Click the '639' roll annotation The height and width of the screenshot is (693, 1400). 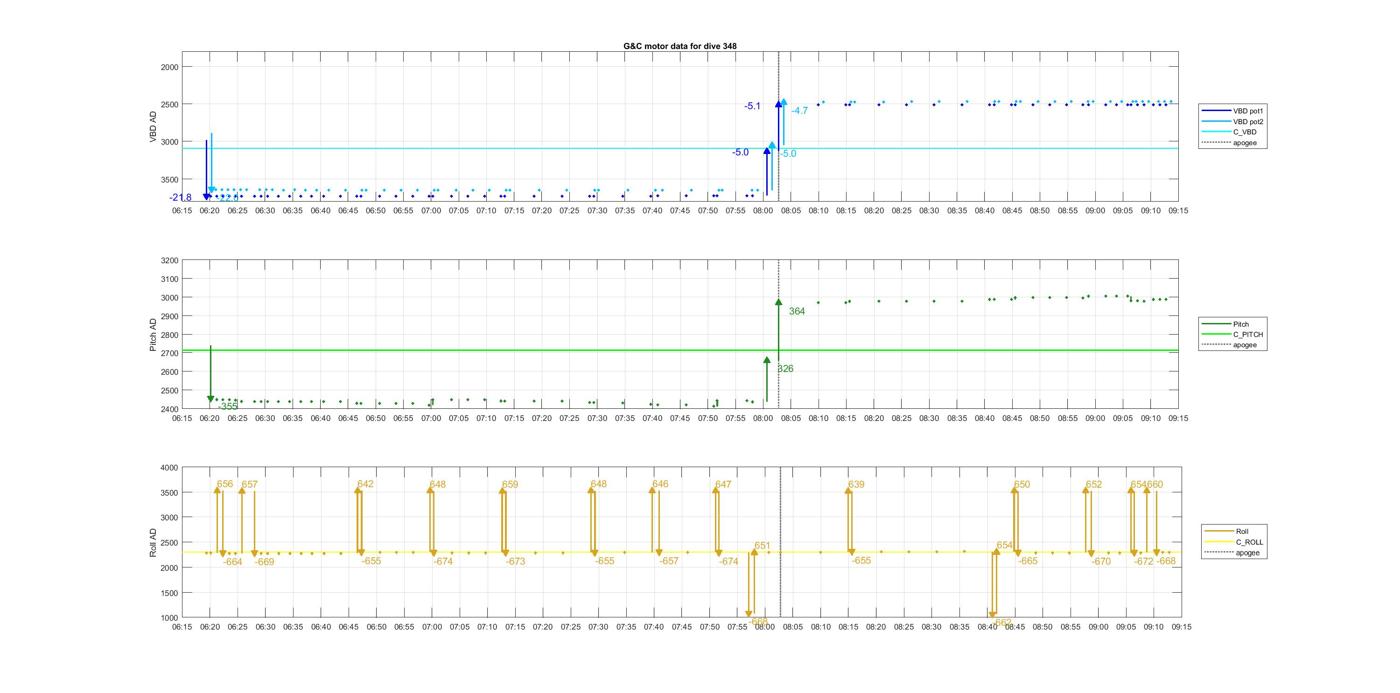point(856,484)
